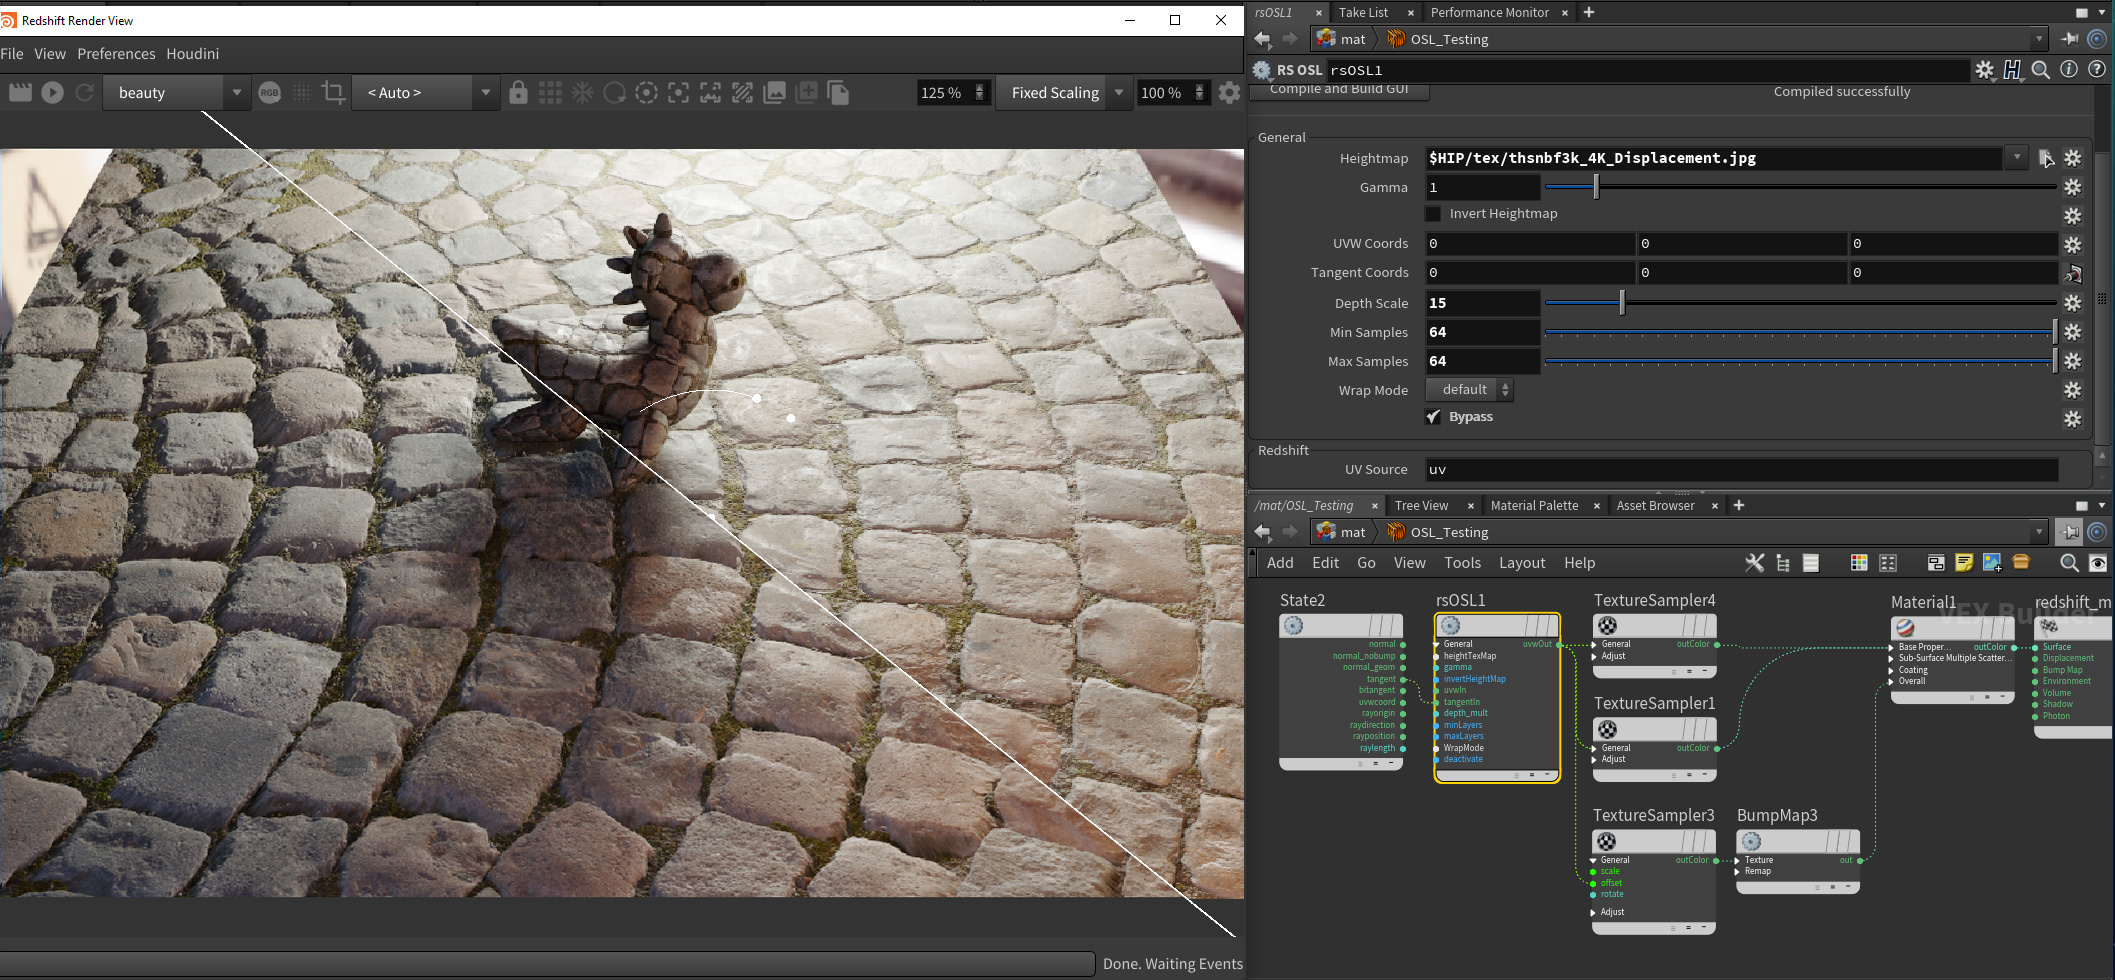Click the Compile and Build GUI button

(x=1339, y=91)
